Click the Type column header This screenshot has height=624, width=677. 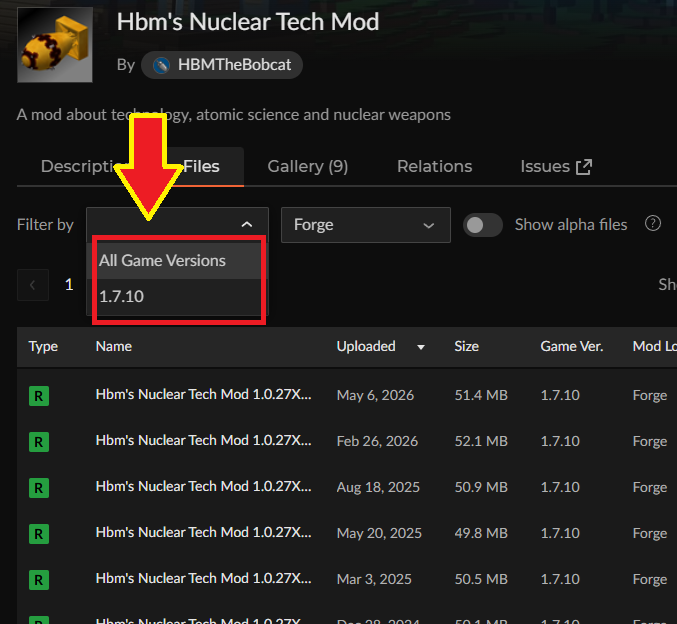pyautogui.click(x=43, y=346)
